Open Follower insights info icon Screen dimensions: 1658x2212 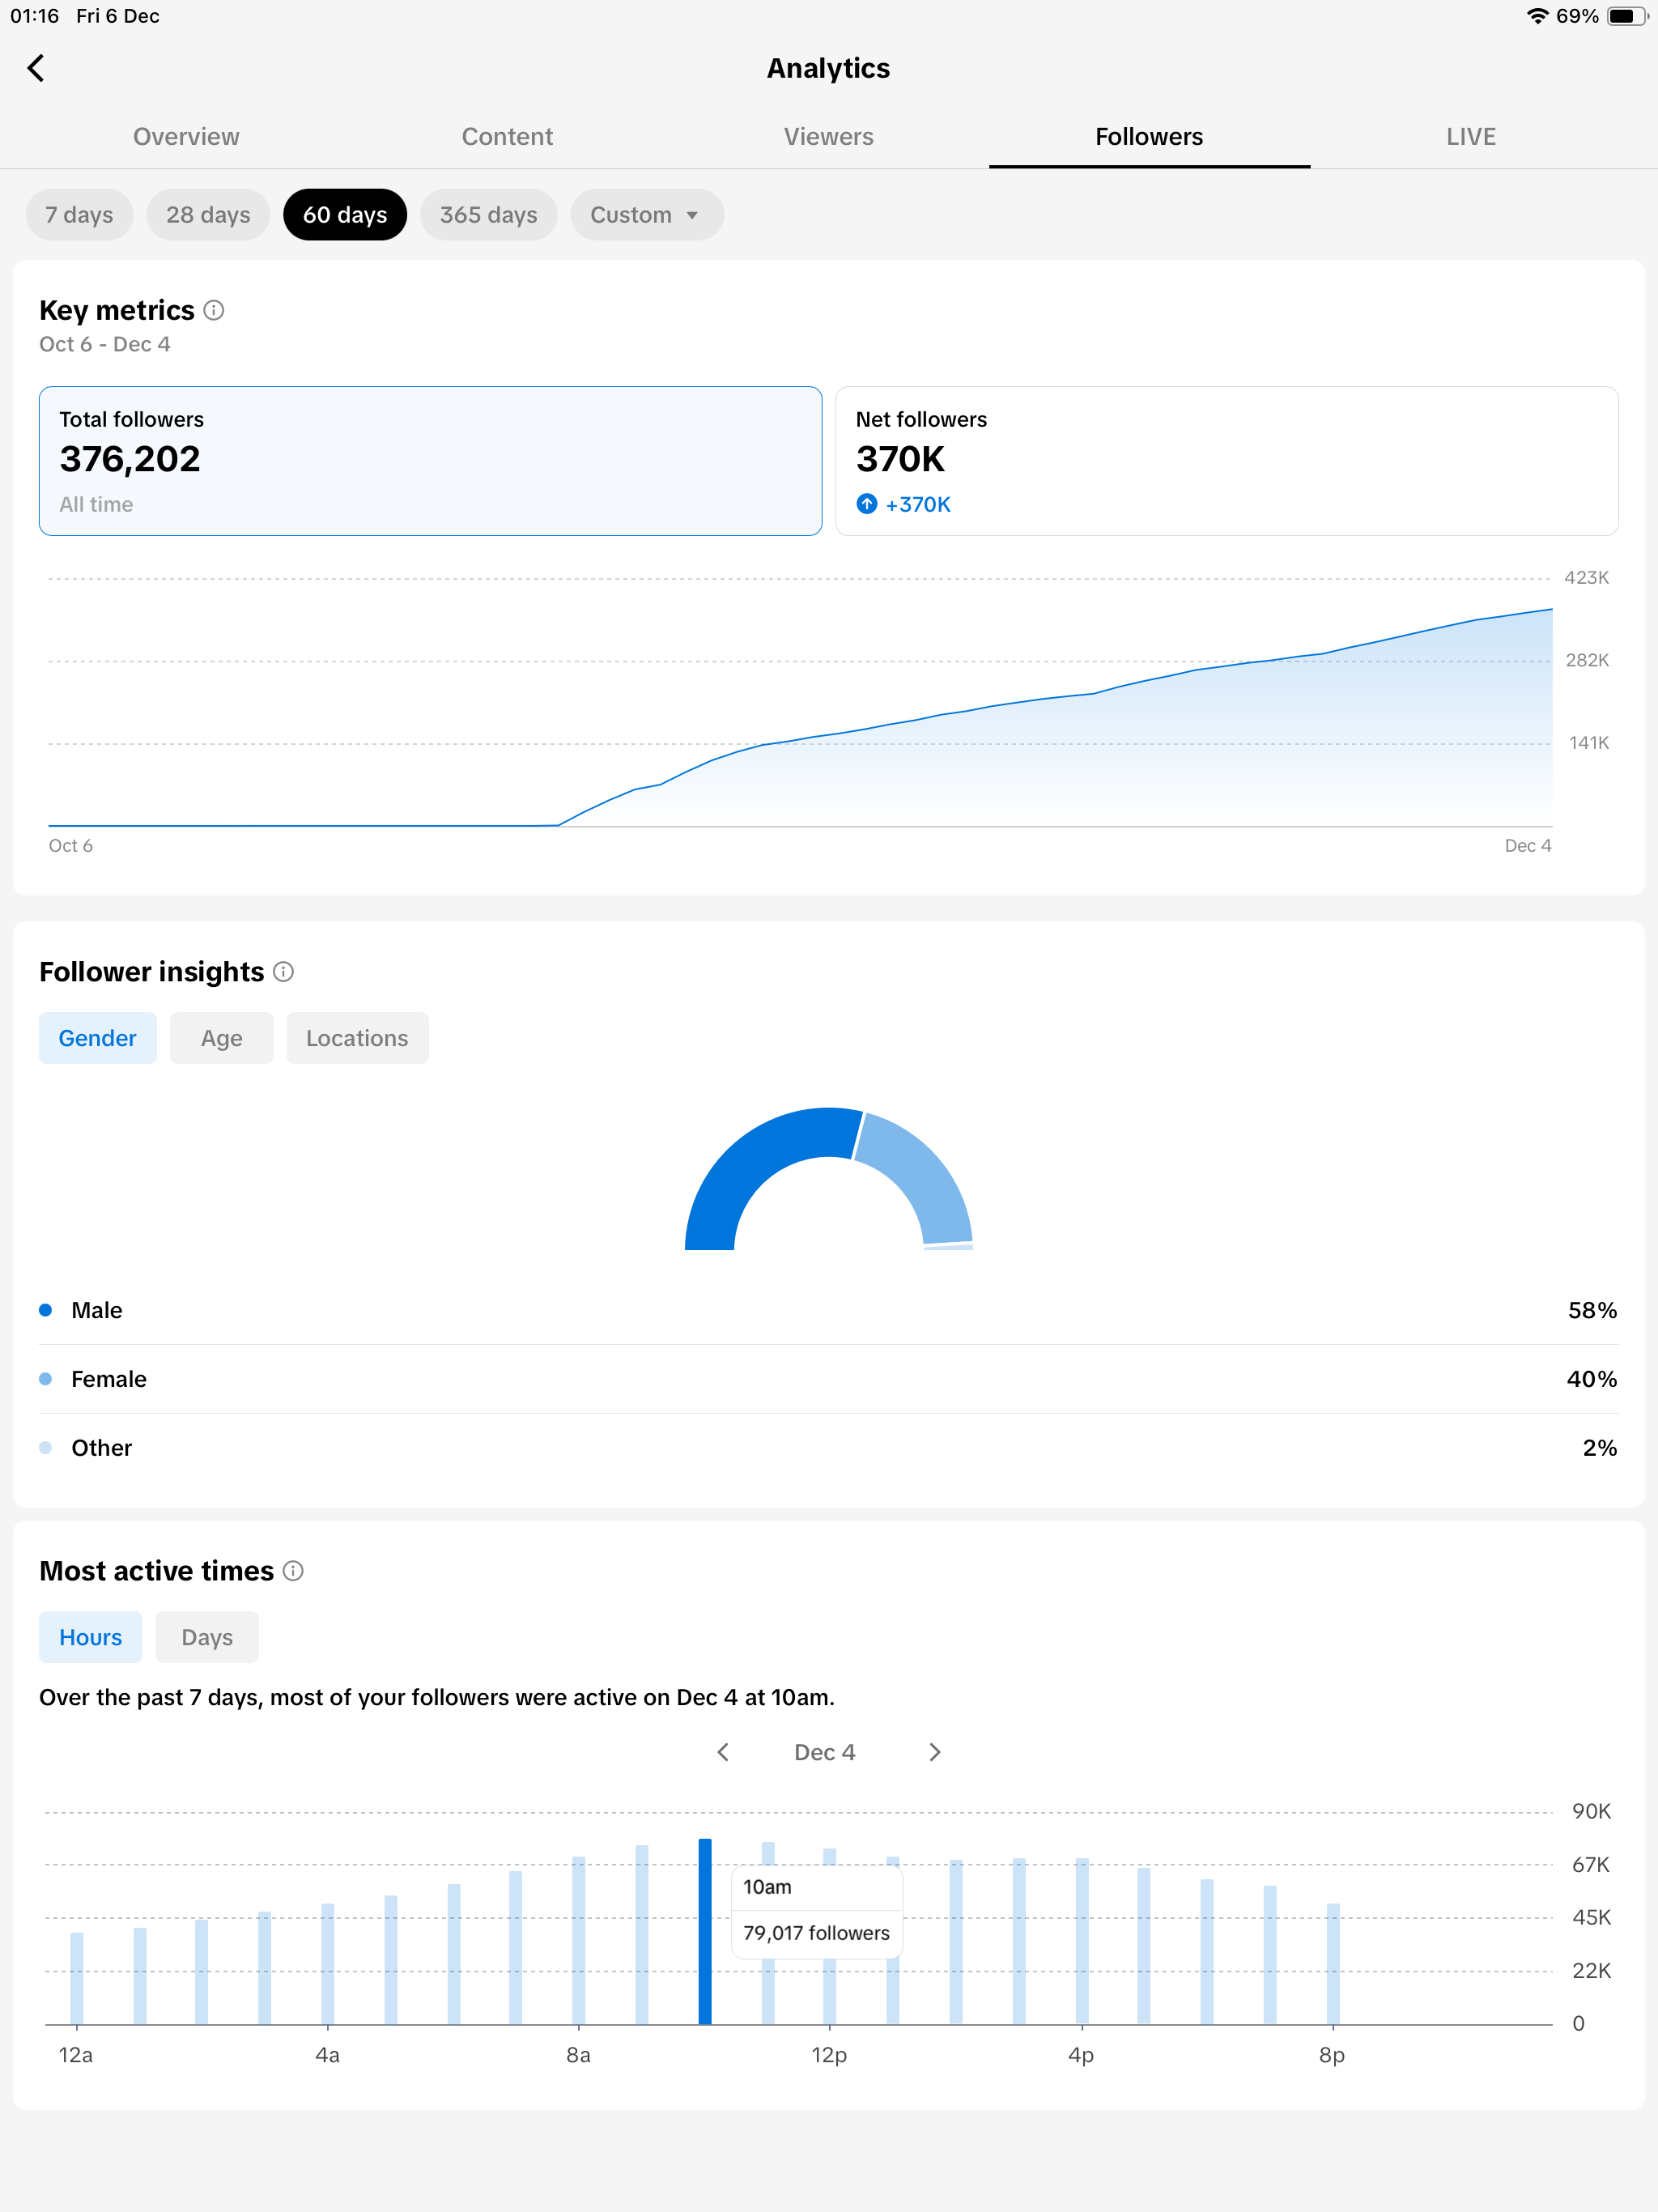coord(283,971)
